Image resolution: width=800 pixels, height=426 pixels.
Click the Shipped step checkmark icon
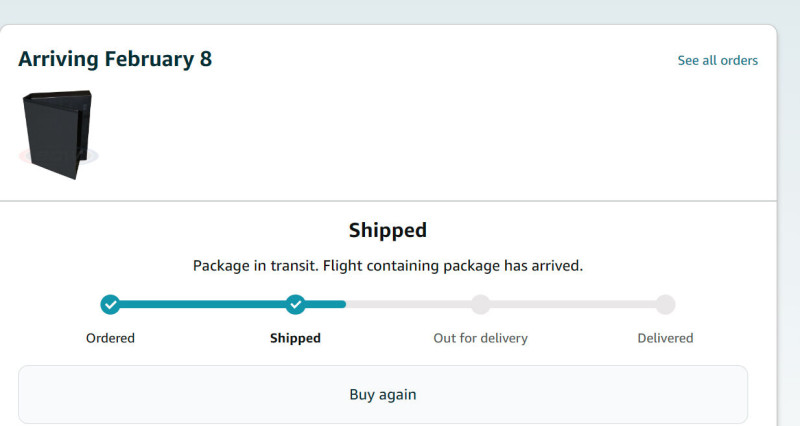coord(295,304)
